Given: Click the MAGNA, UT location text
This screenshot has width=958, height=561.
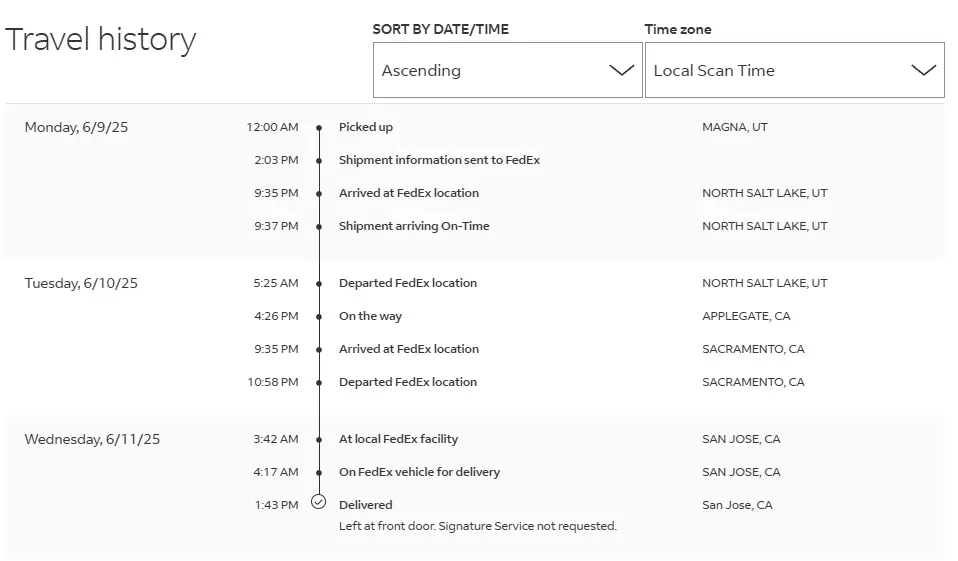Looking at the screenshot, I should pos(735,127).
